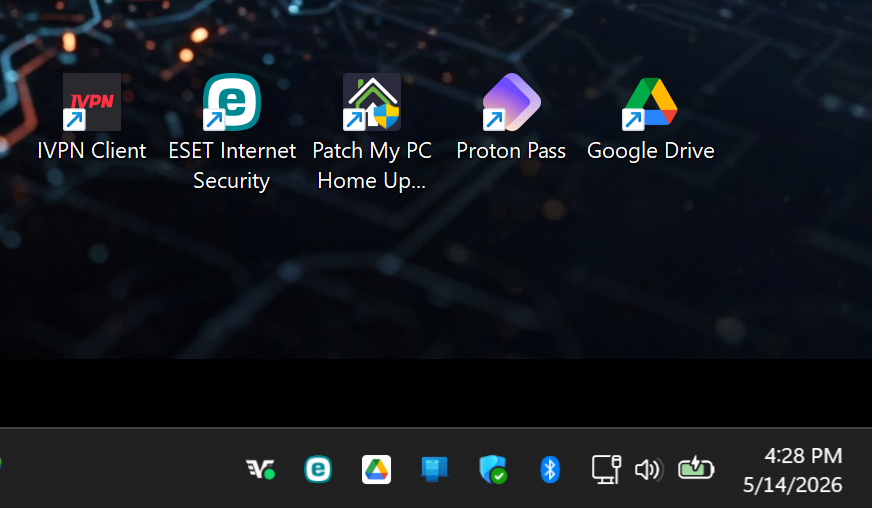The image size is (872, 508).
Task: Open the Google Drive desktop shortcut
Action: point(651,102)
